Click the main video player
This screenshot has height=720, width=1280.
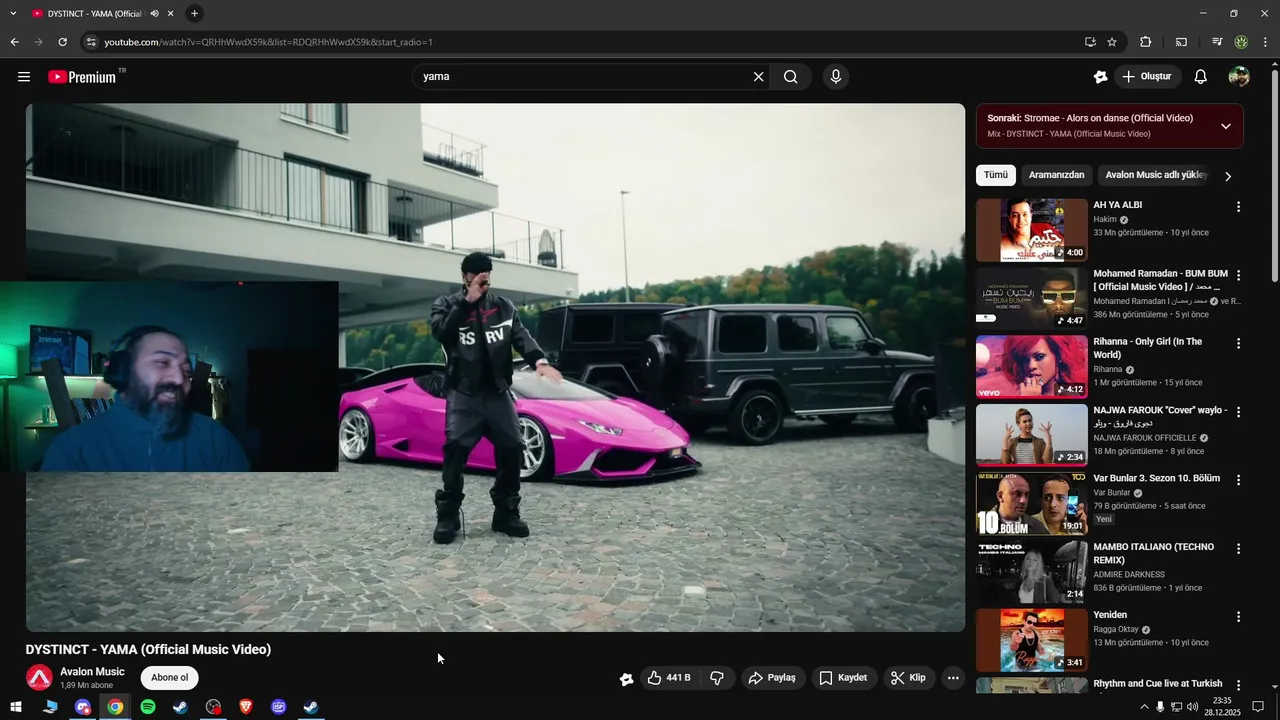click(x=495, y=367)
